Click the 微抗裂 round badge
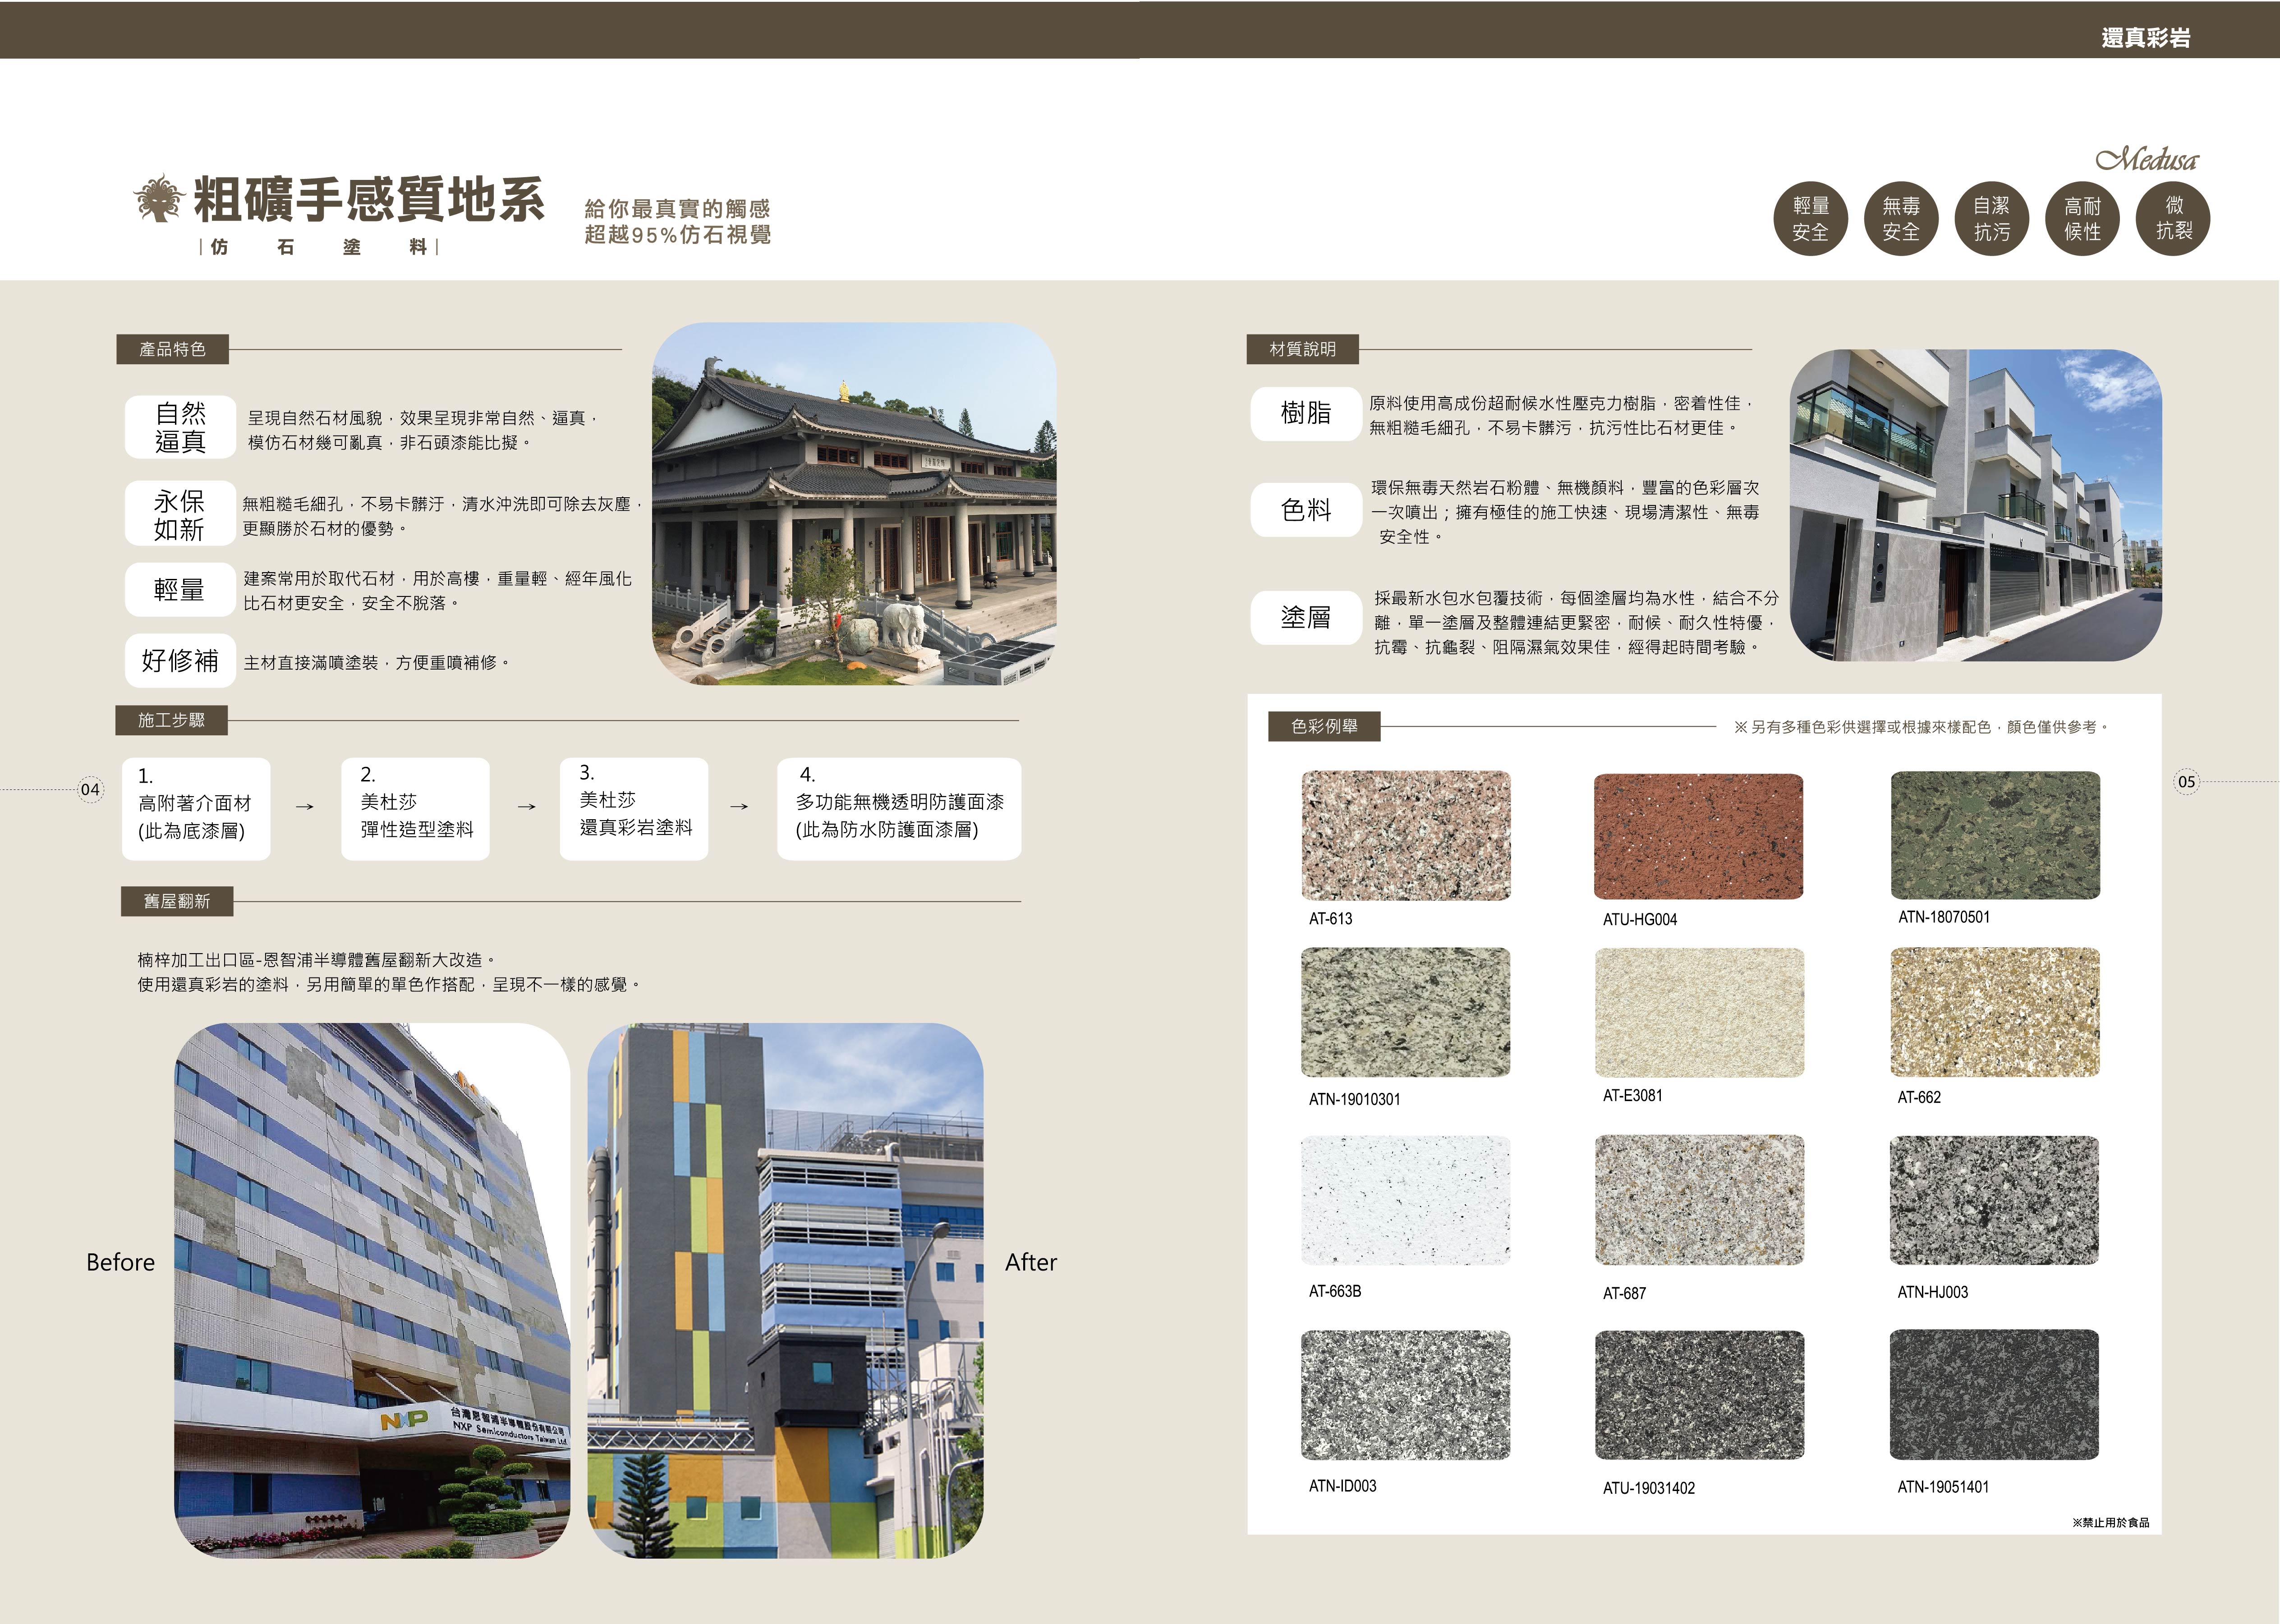The image size is (2280, 1624). pos(2173,219)
